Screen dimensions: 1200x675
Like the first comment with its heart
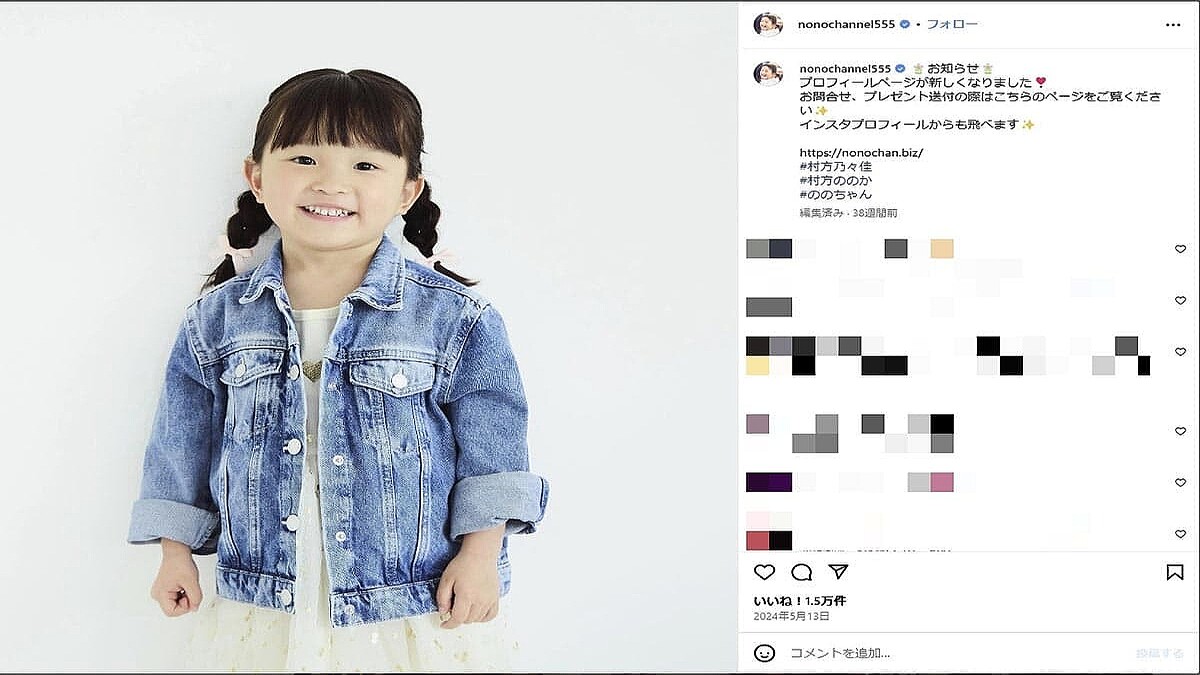click(1180, 249)
